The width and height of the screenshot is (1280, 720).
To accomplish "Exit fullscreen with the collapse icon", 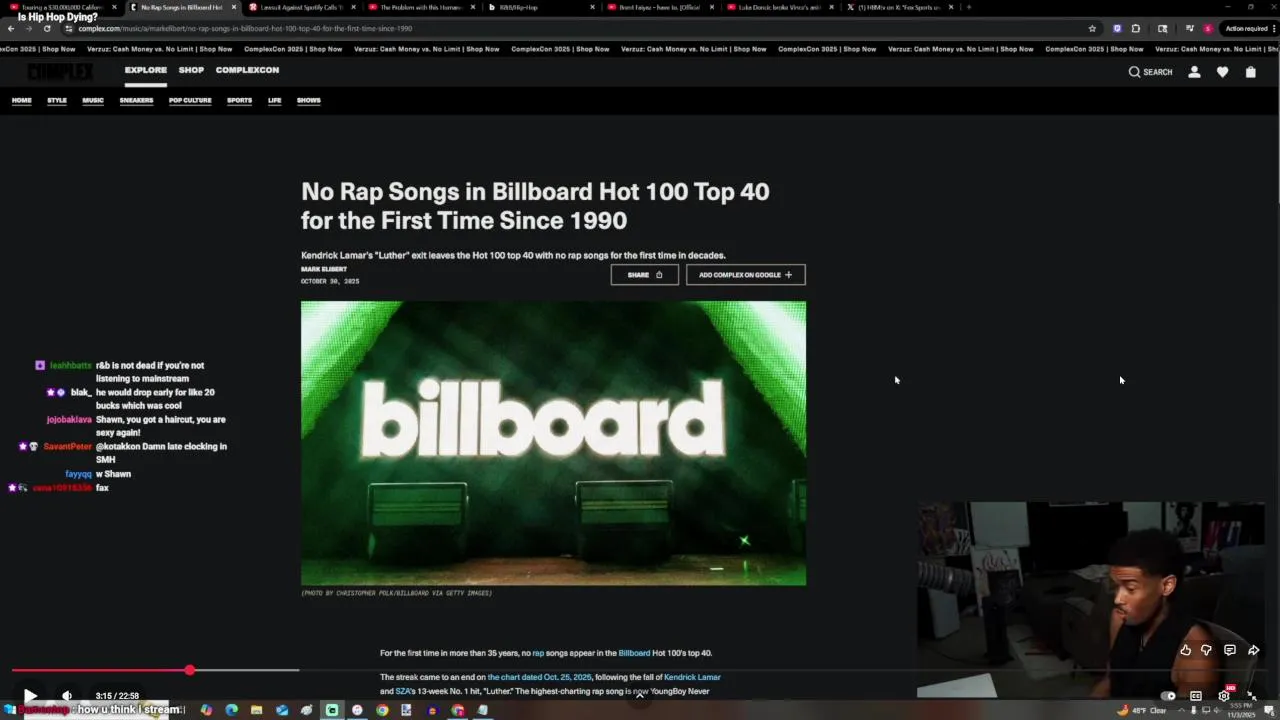I will coord(1251,696).
